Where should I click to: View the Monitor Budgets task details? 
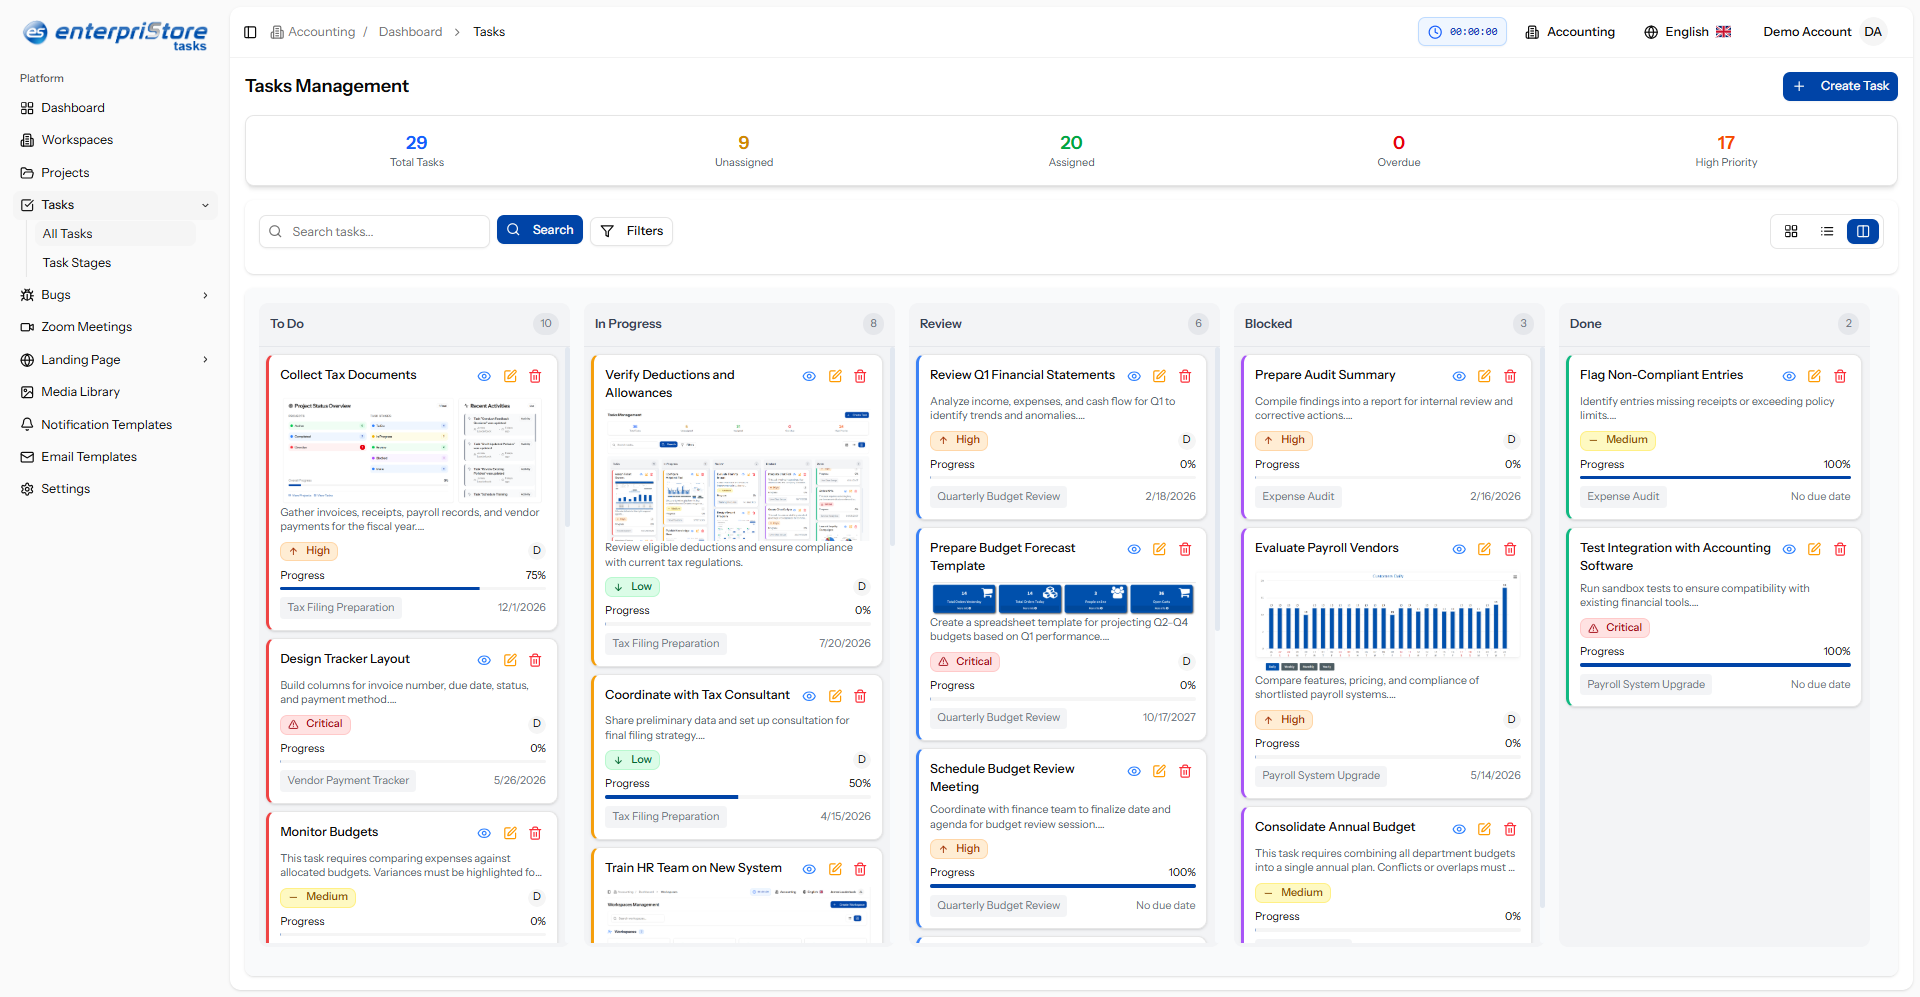[x=484, y=833]
